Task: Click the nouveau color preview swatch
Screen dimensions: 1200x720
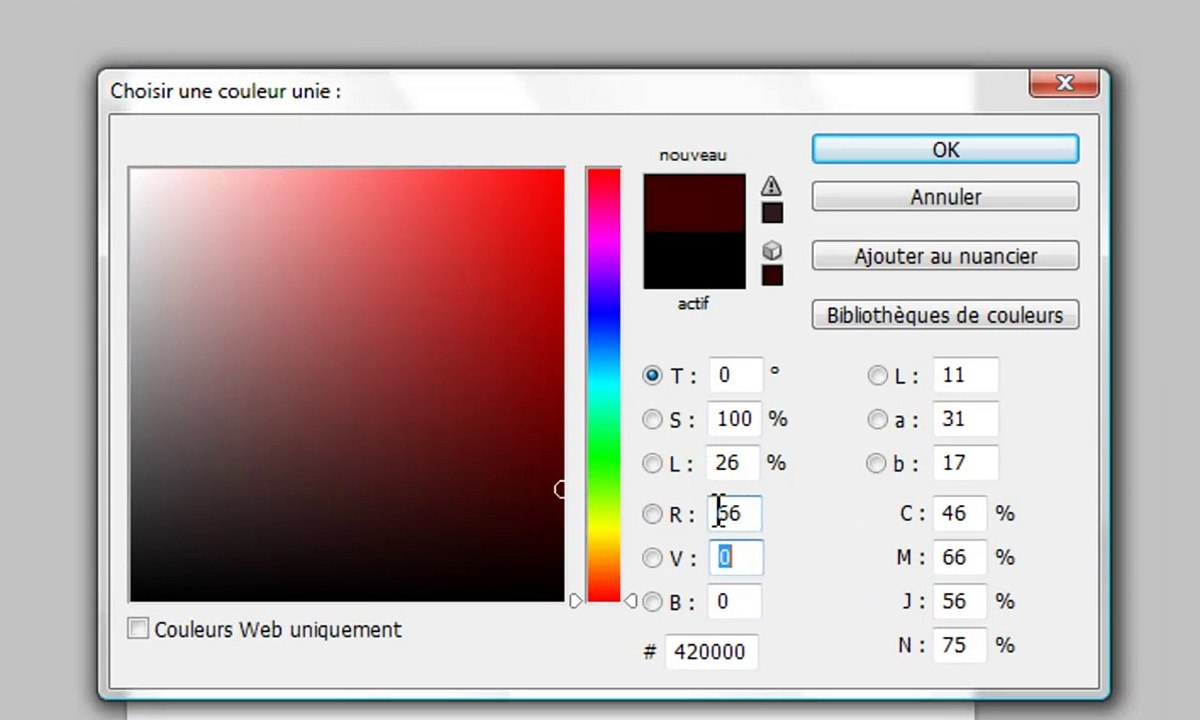Action: (694, 203)
